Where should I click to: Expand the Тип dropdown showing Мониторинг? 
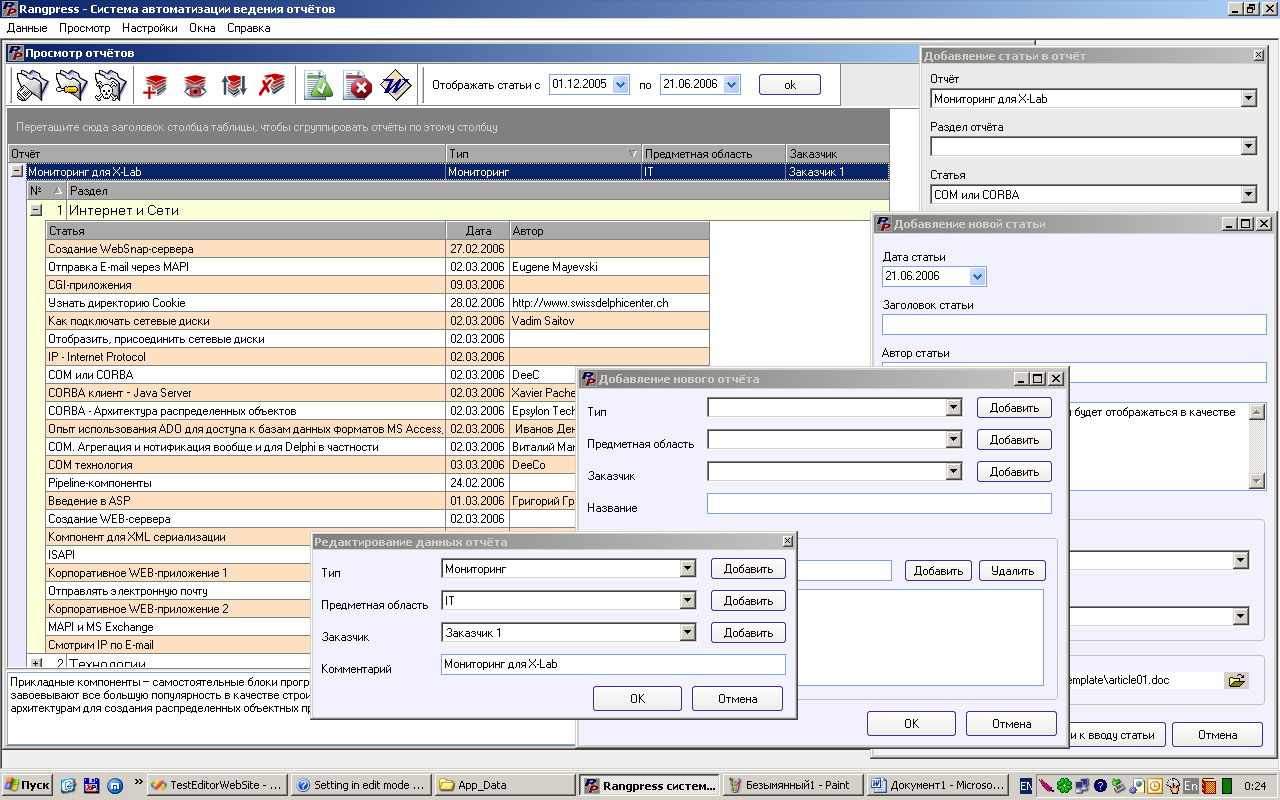pos(687,569)
